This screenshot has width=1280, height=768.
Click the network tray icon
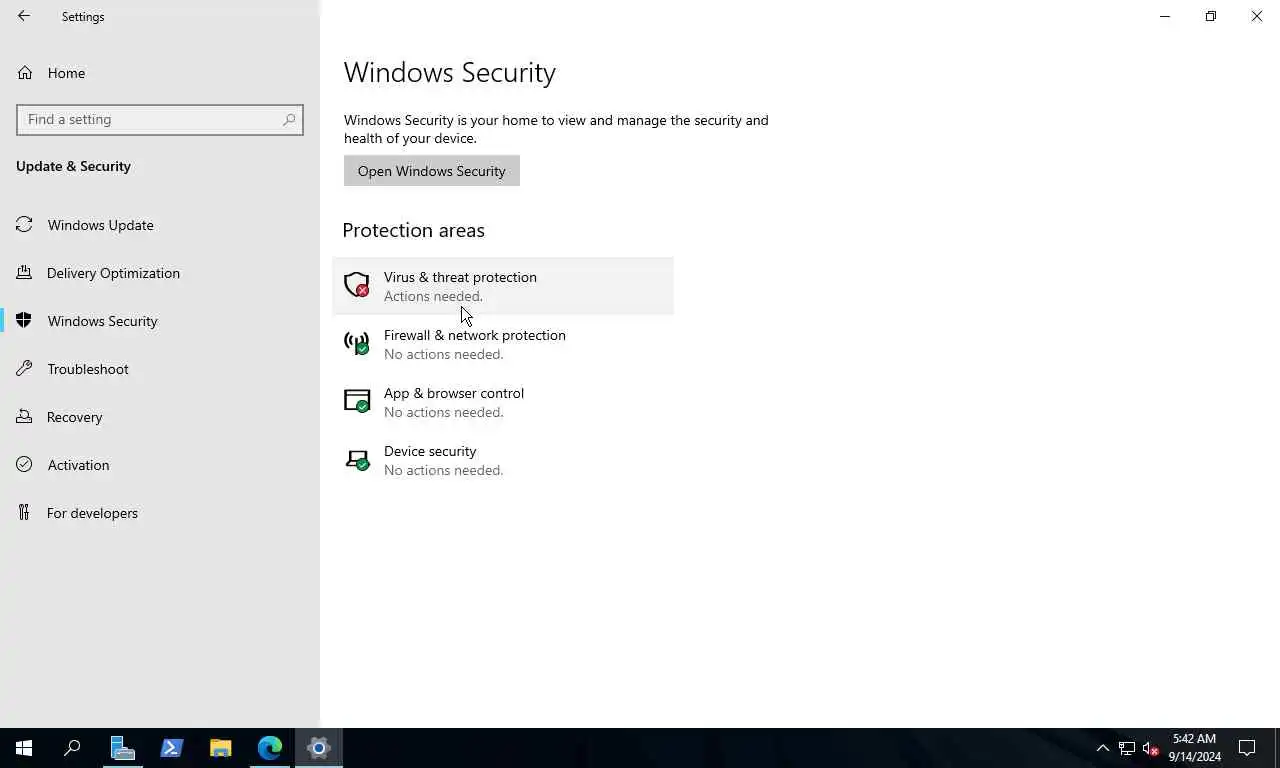1127,748
